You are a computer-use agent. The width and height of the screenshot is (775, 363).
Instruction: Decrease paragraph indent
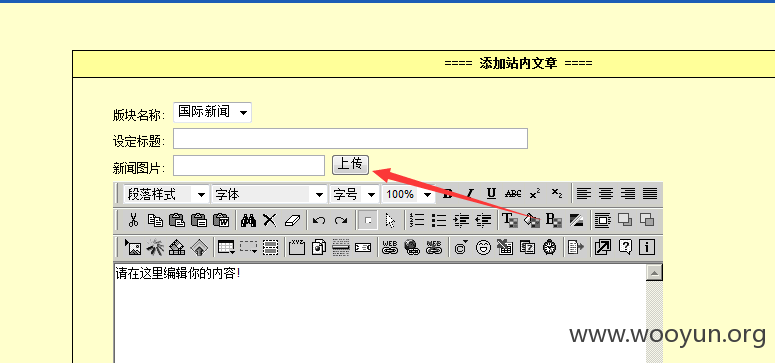[483, 220]
